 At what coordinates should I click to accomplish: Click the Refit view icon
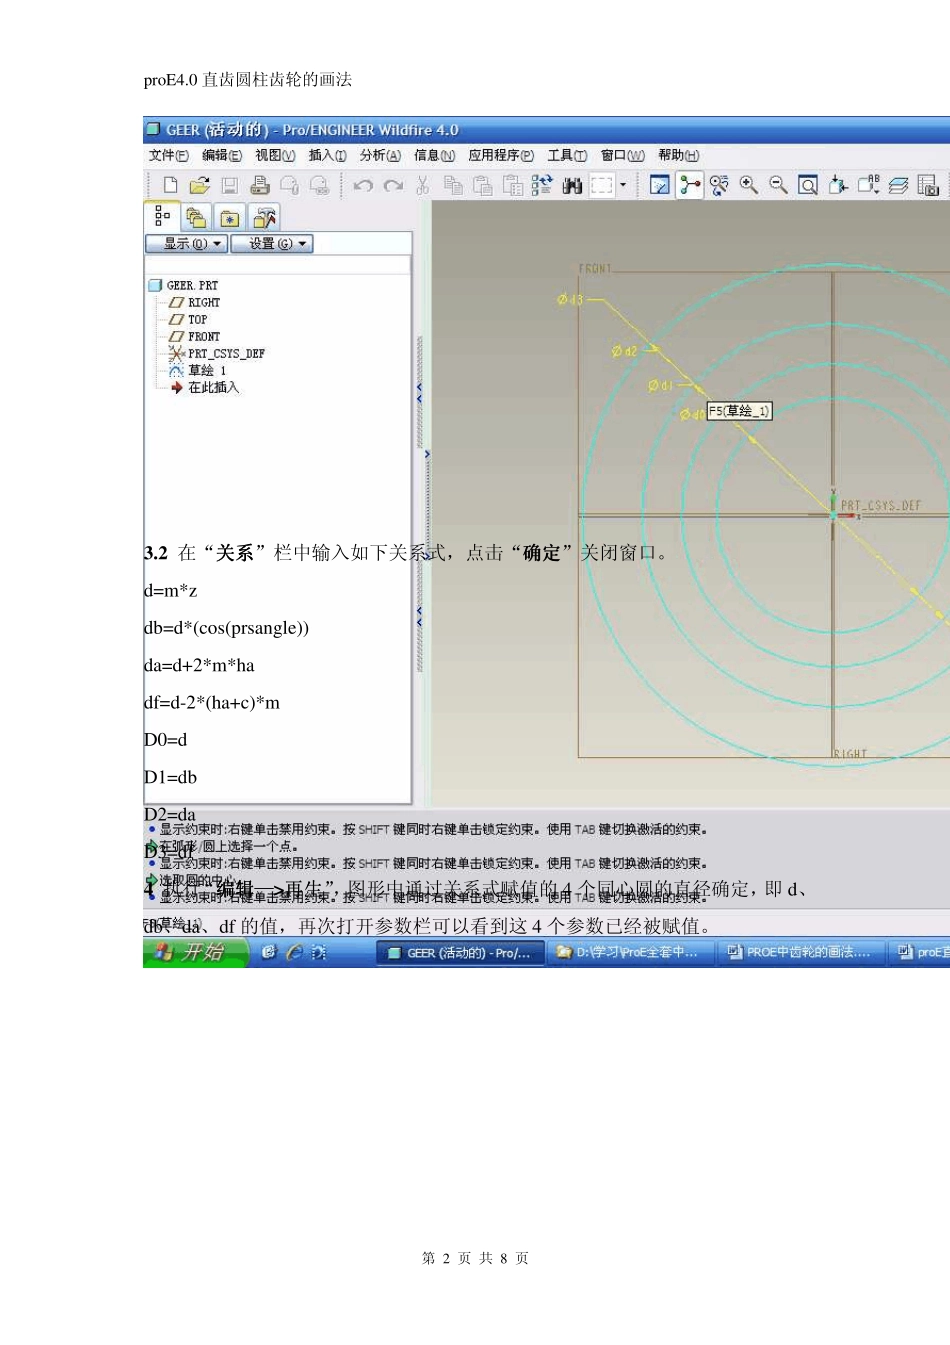[x=808, y=185]
